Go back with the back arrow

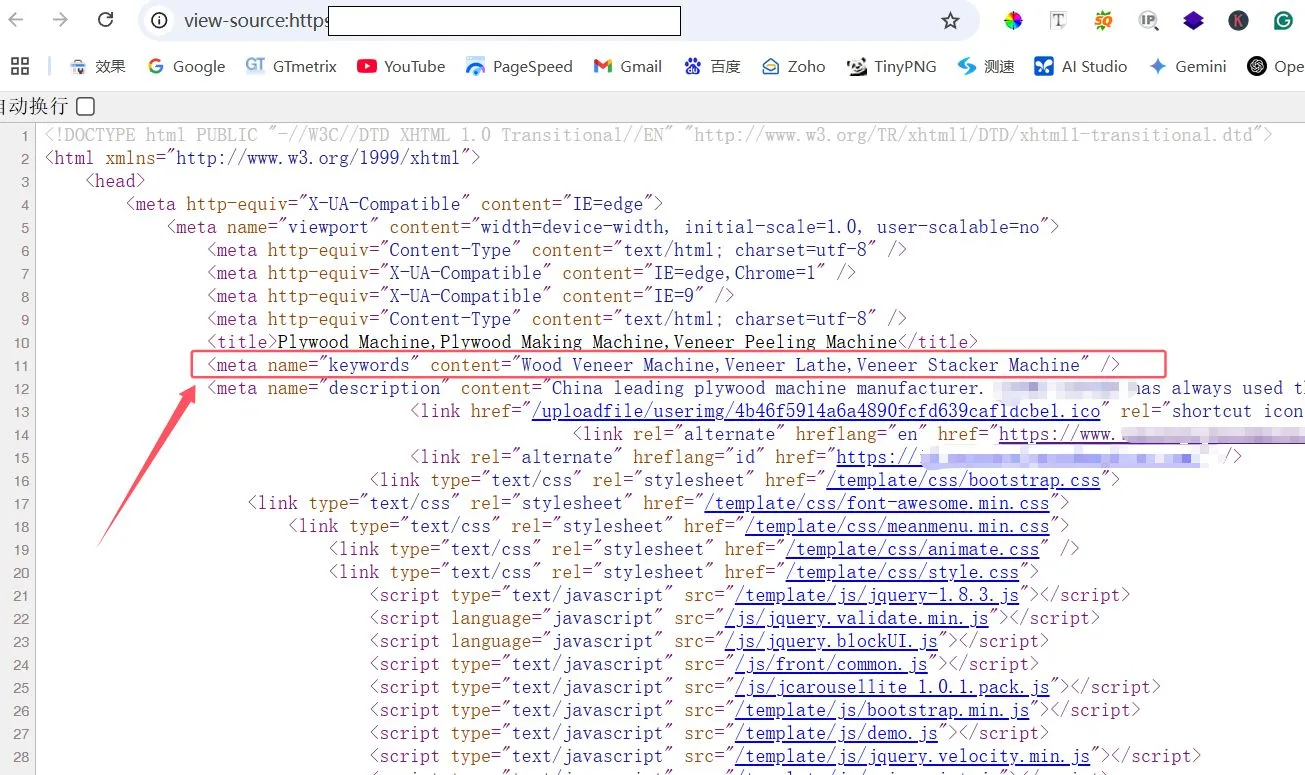16,19
